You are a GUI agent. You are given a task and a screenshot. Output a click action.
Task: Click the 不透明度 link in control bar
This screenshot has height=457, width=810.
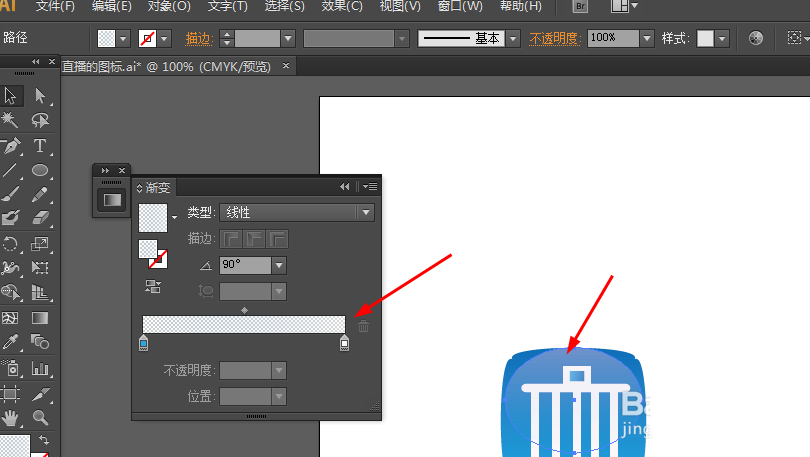click(x=555, y=38)
